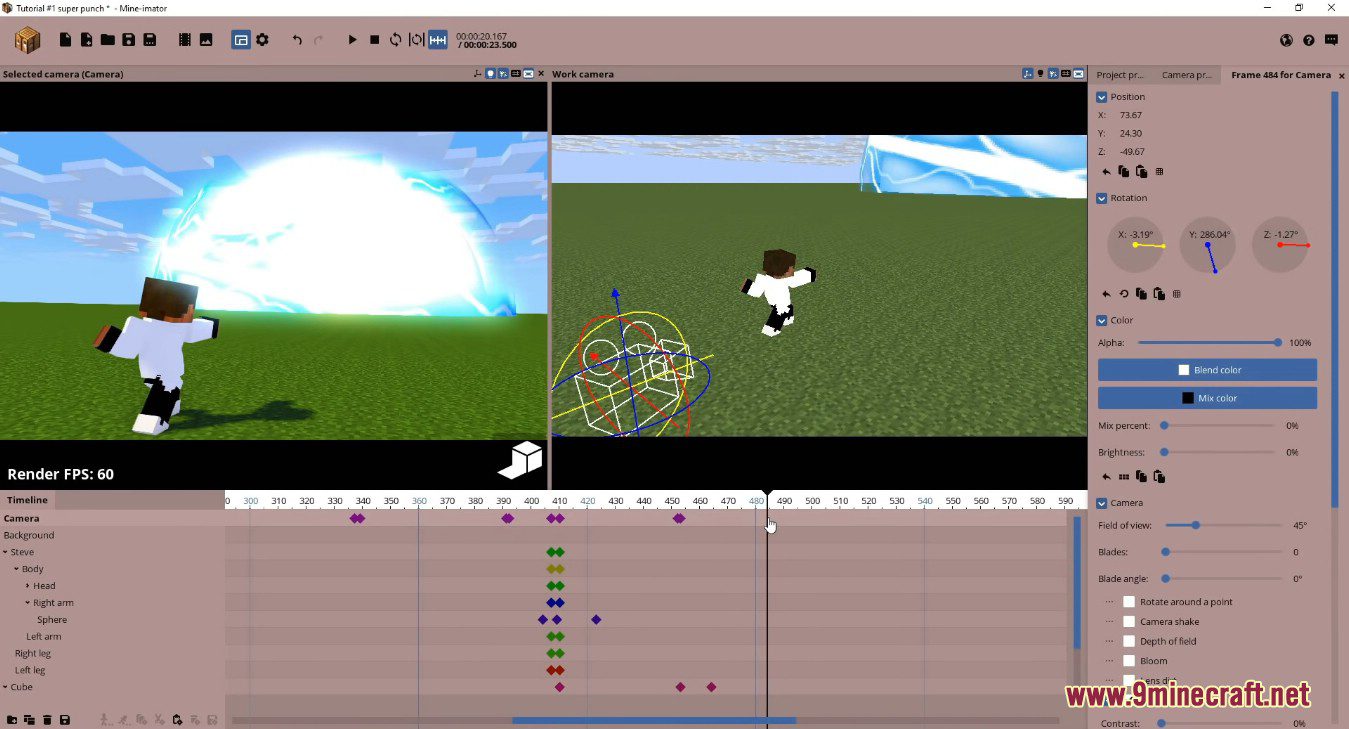Adjust the Field of view slider
Screen dimensions: 1349x729
click(1224, 525)
